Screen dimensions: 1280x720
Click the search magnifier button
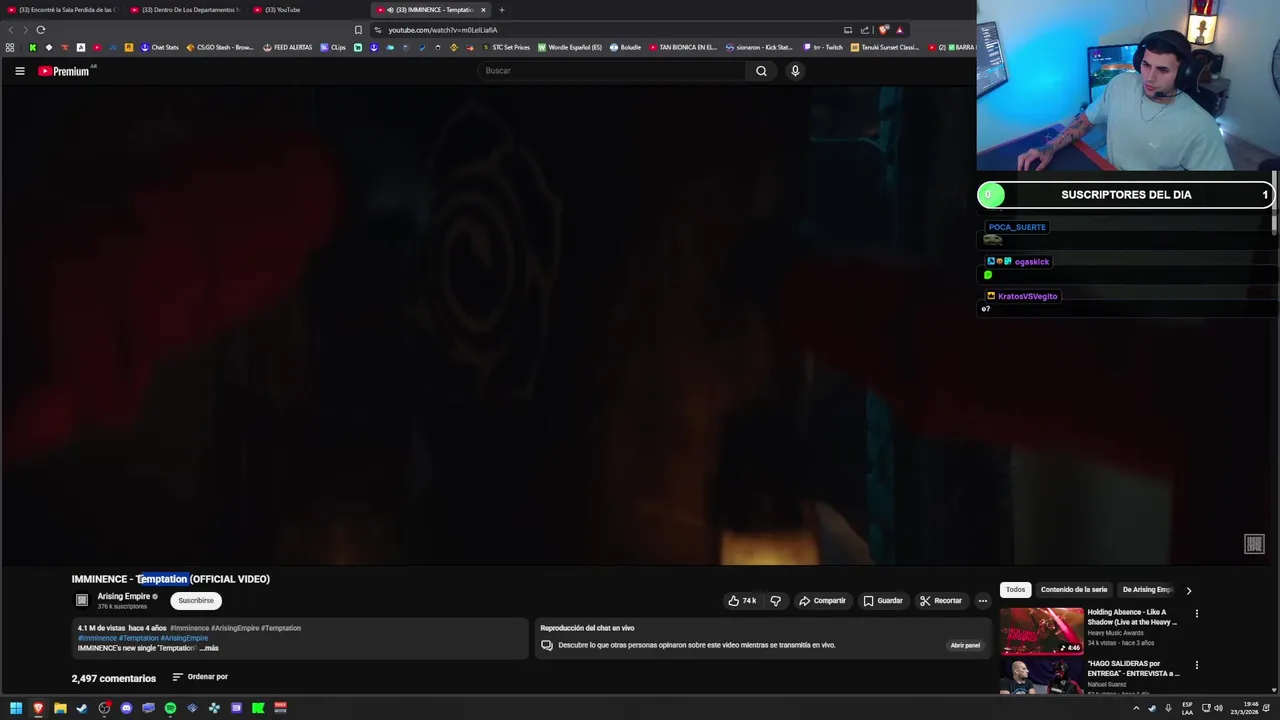tap(761, 71)
